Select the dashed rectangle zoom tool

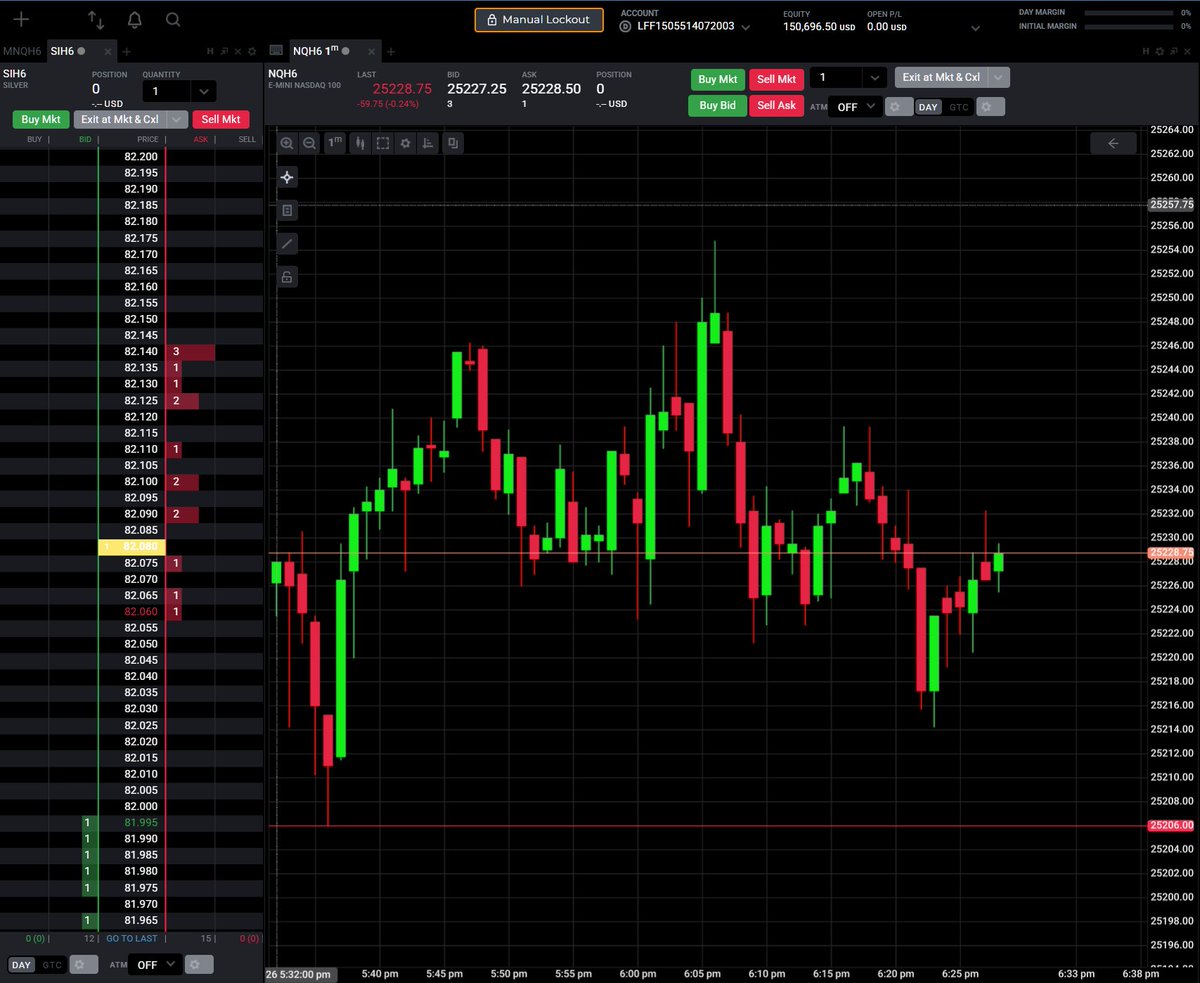click(x=382, y=144)
